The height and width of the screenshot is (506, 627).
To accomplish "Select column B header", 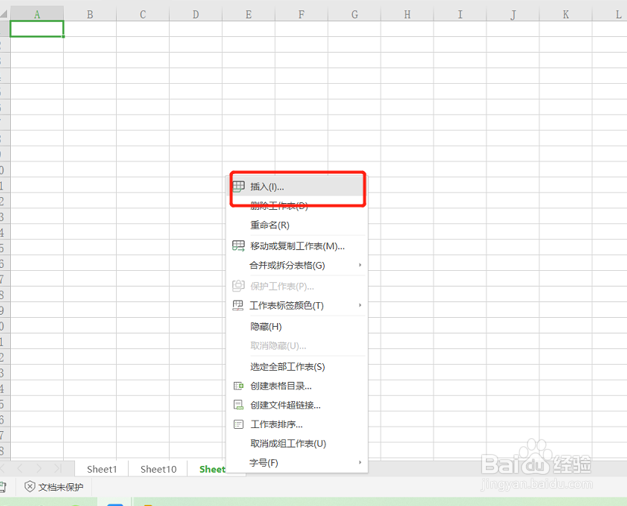I will pos(90,14).
